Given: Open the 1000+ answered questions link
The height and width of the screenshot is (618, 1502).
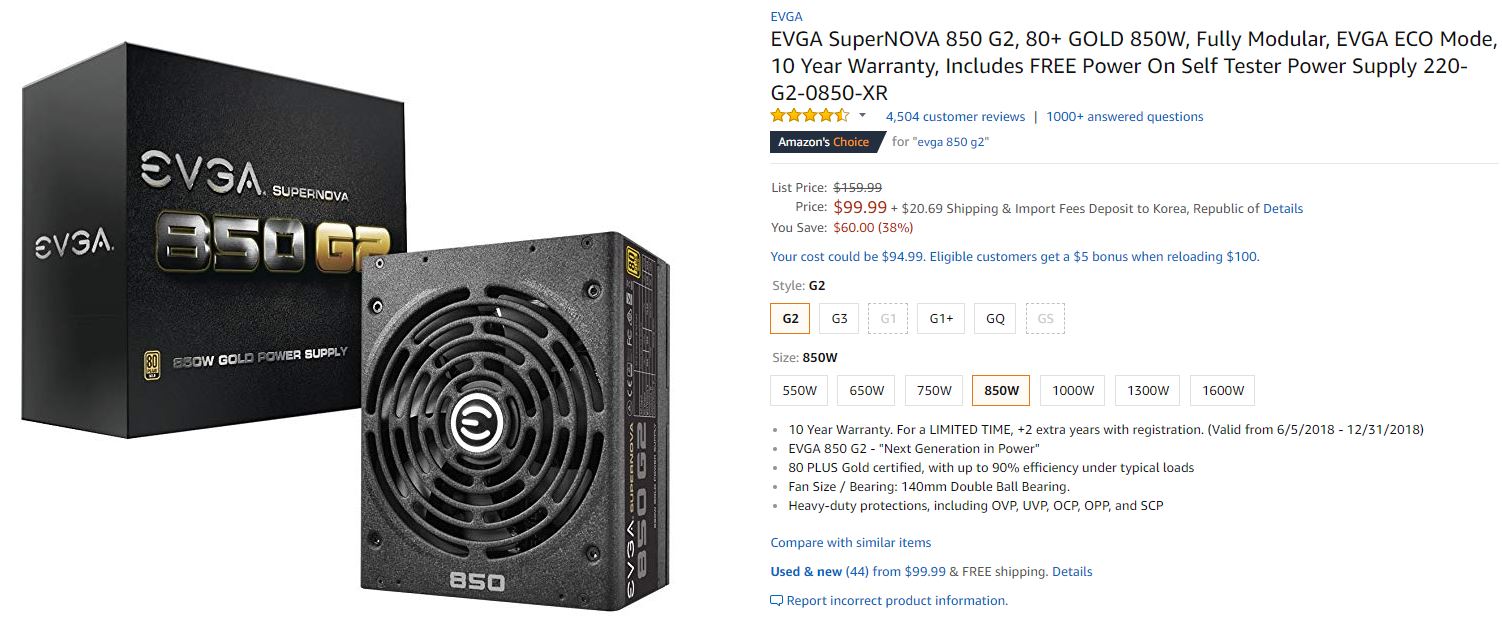Looking at the screenshot, I should coord(1124,117).
